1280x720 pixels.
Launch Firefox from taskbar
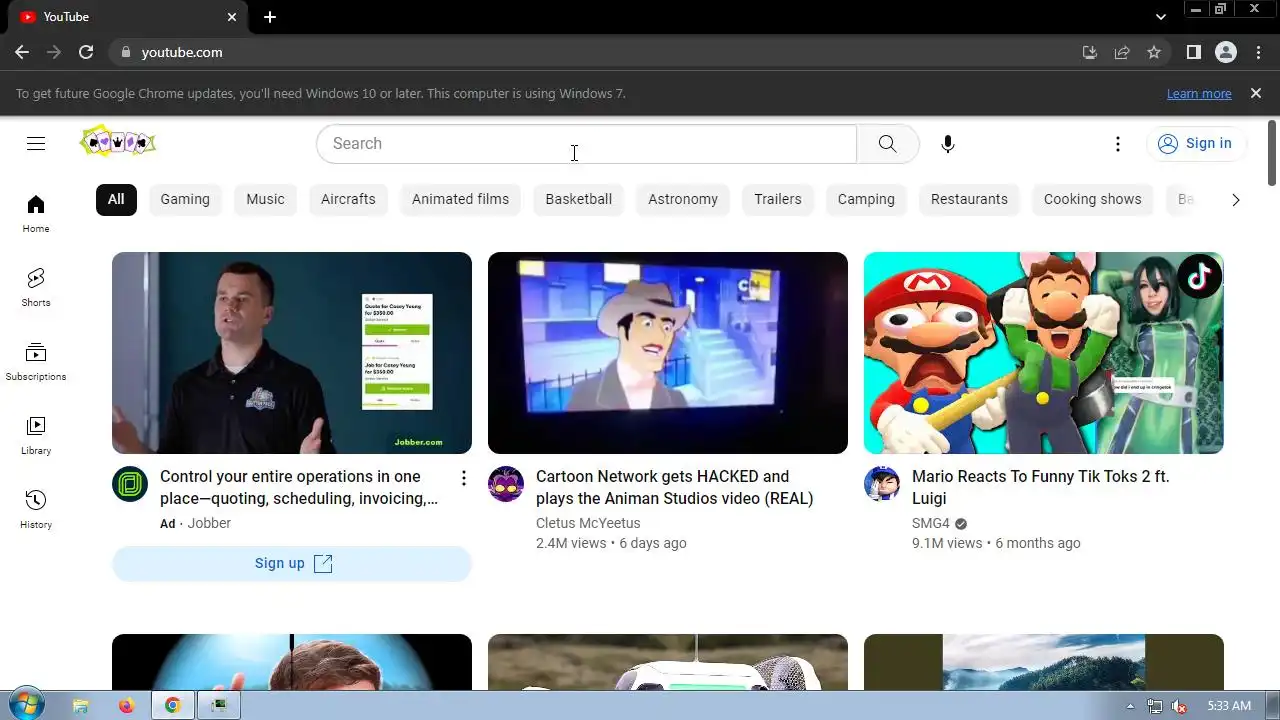[x=126, y=705]
